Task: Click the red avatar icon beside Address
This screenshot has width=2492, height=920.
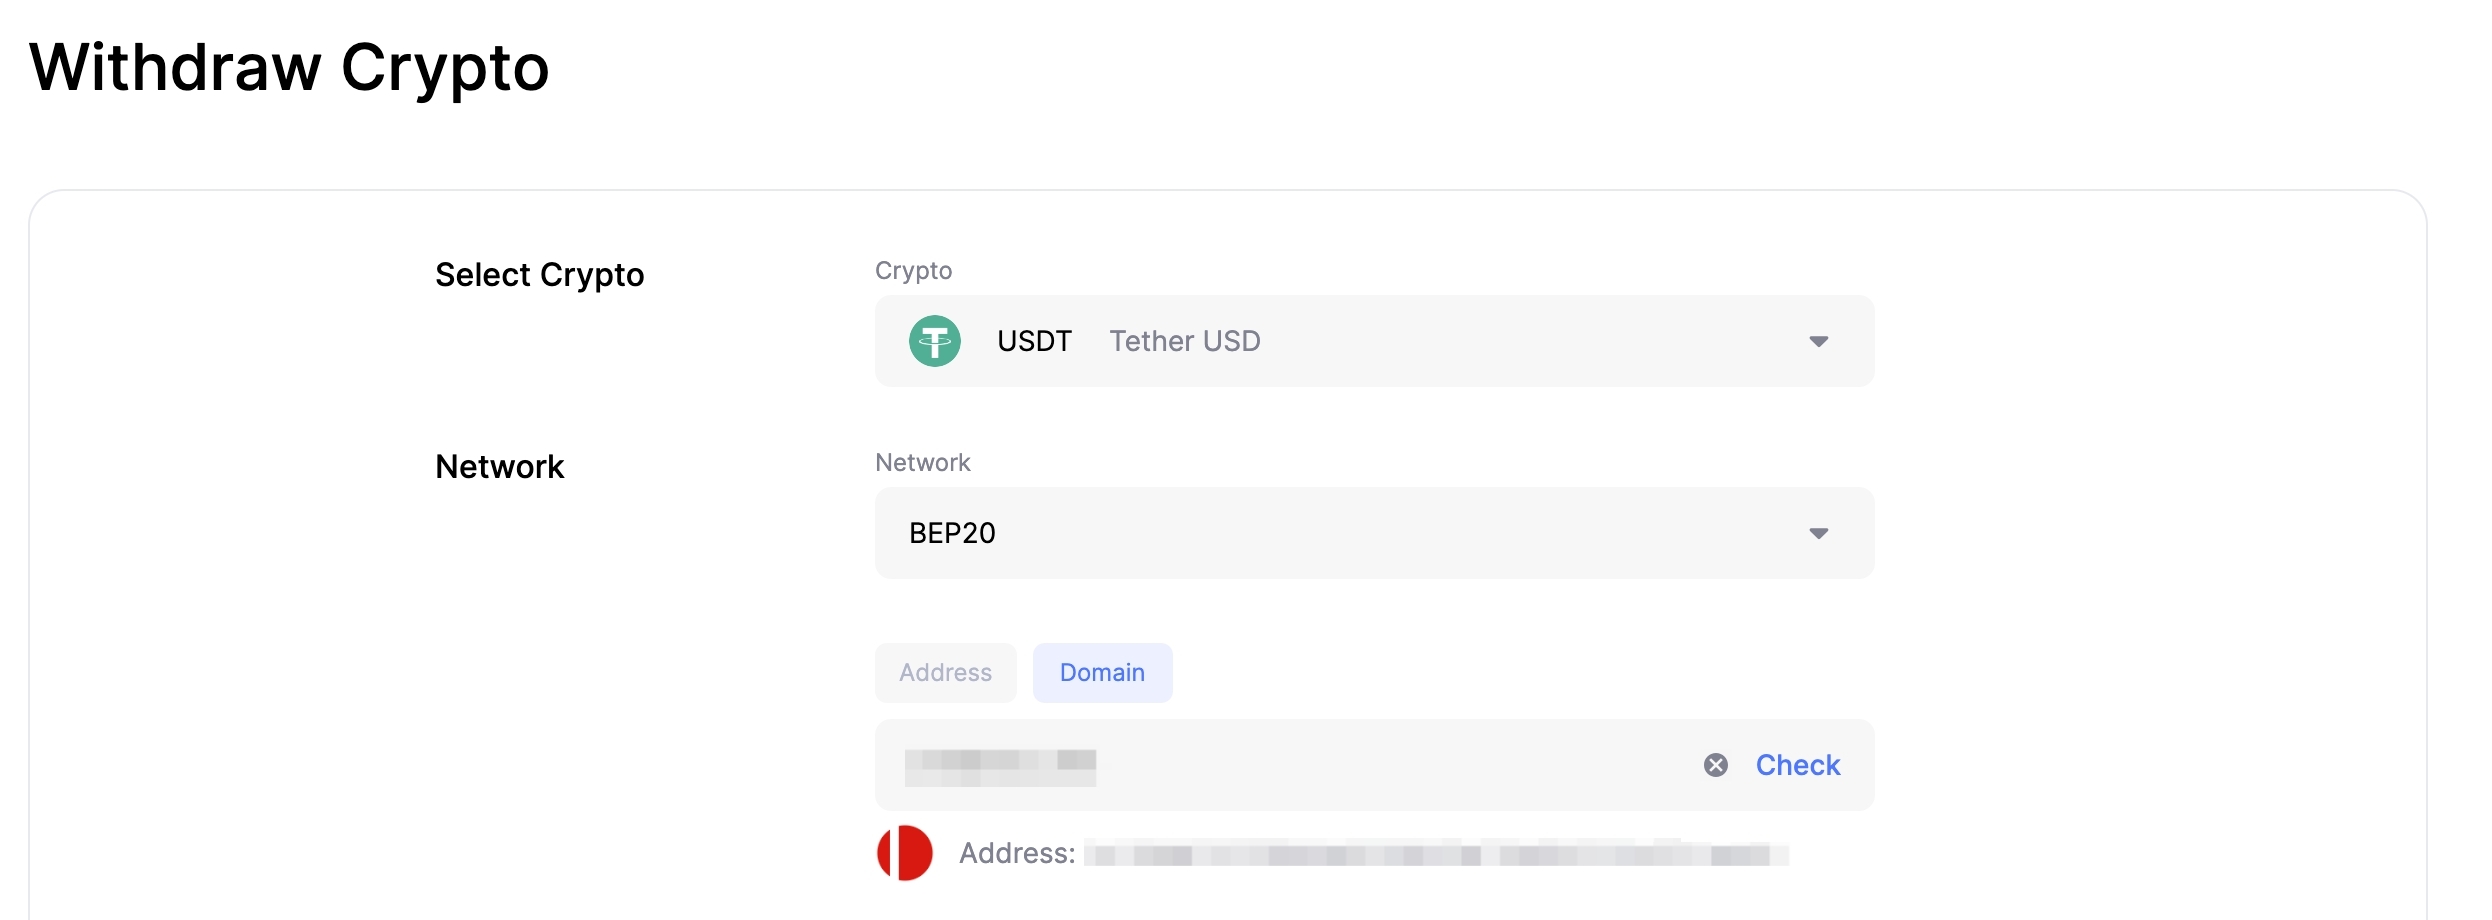Action: click(x=904, y=853)
